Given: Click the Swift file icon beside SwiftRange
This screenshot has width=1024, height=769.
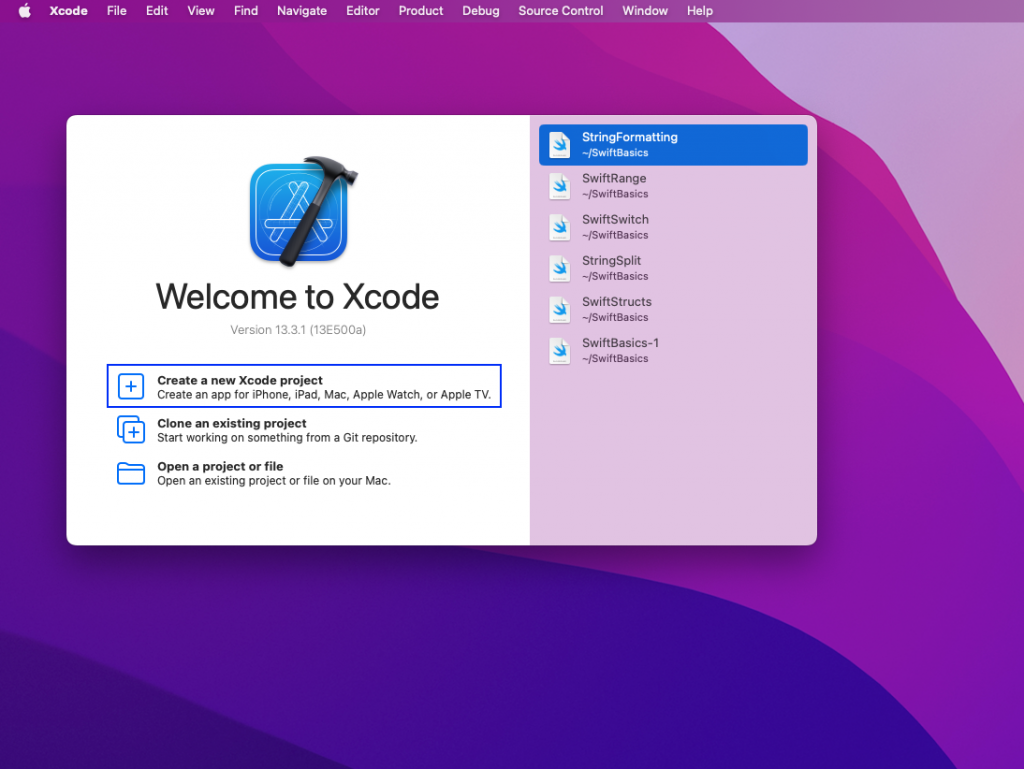Looking at the screenshot, I should 560,186.
